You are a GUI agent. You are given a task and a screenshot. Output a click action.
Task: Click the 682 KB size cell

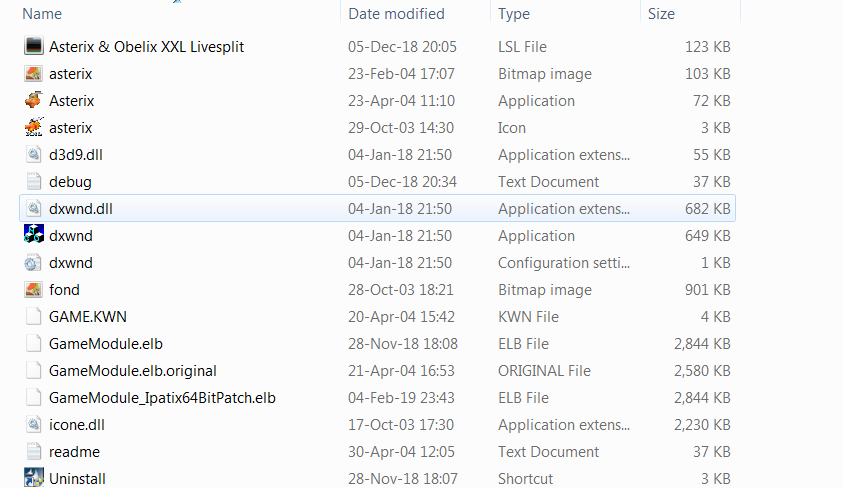point(708,209)
